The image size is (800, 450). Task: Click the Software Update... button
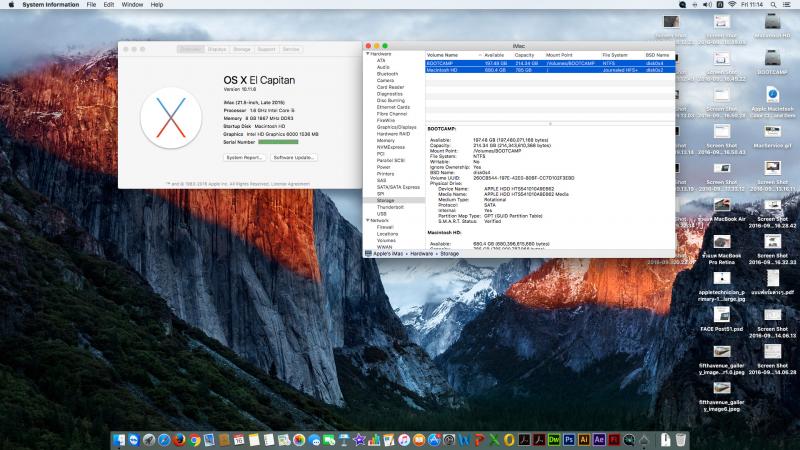tap(293, 158)
